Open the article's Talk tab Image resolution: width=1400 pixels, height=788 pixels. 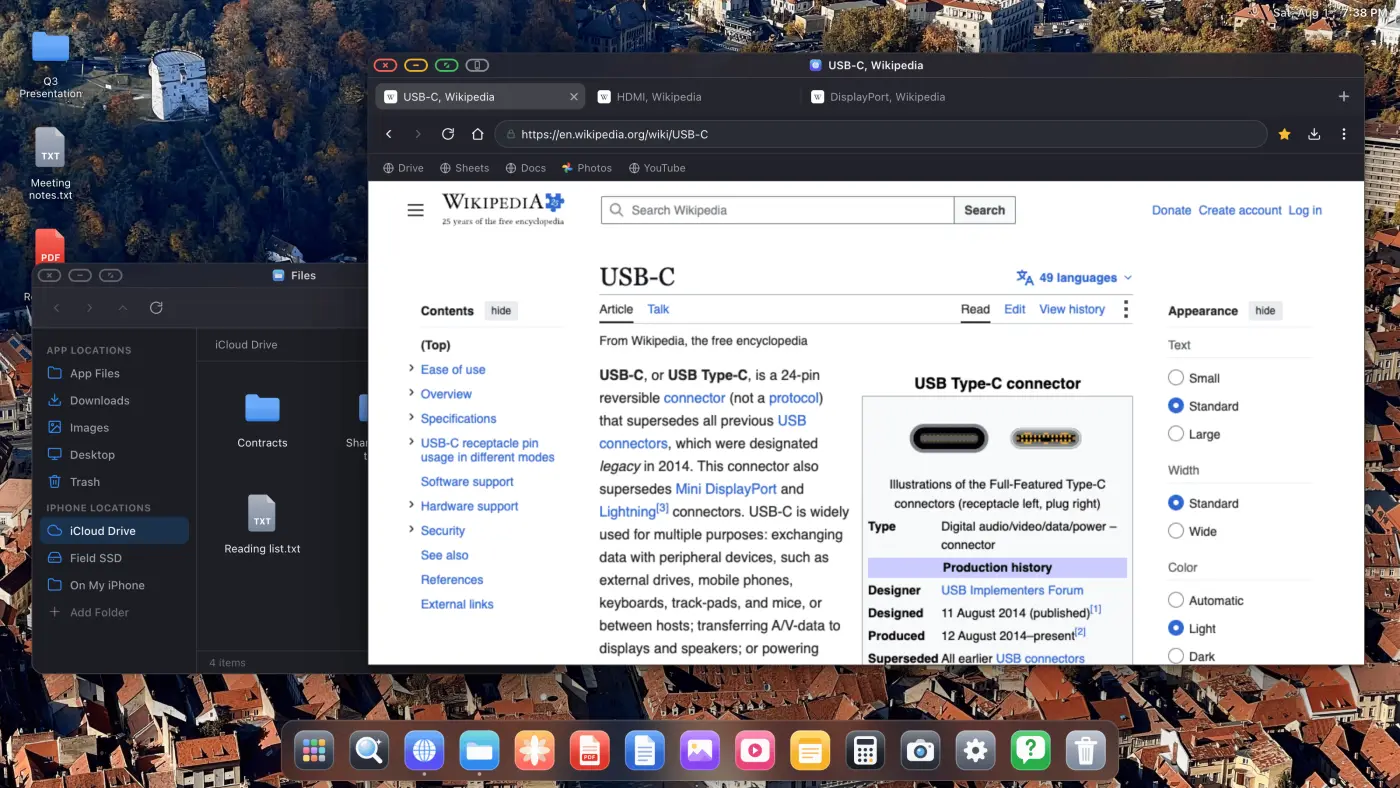point(658,309)
